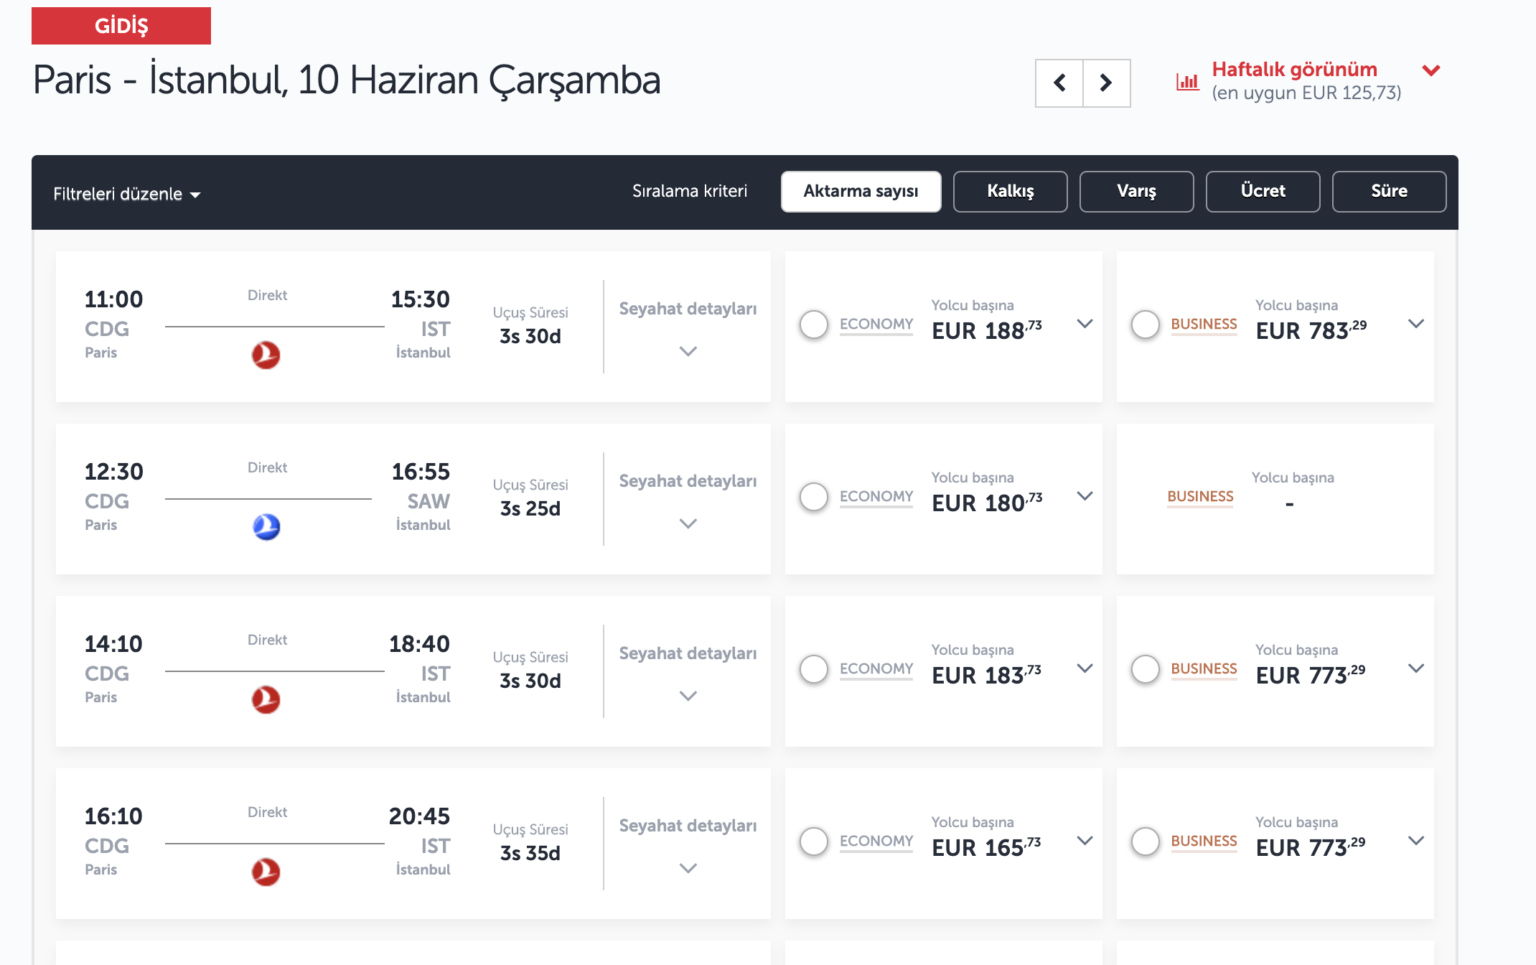Click BUSINESS label on 12:30 flight
This screenshot has height=965, width=1536.
click(1200, 496)
